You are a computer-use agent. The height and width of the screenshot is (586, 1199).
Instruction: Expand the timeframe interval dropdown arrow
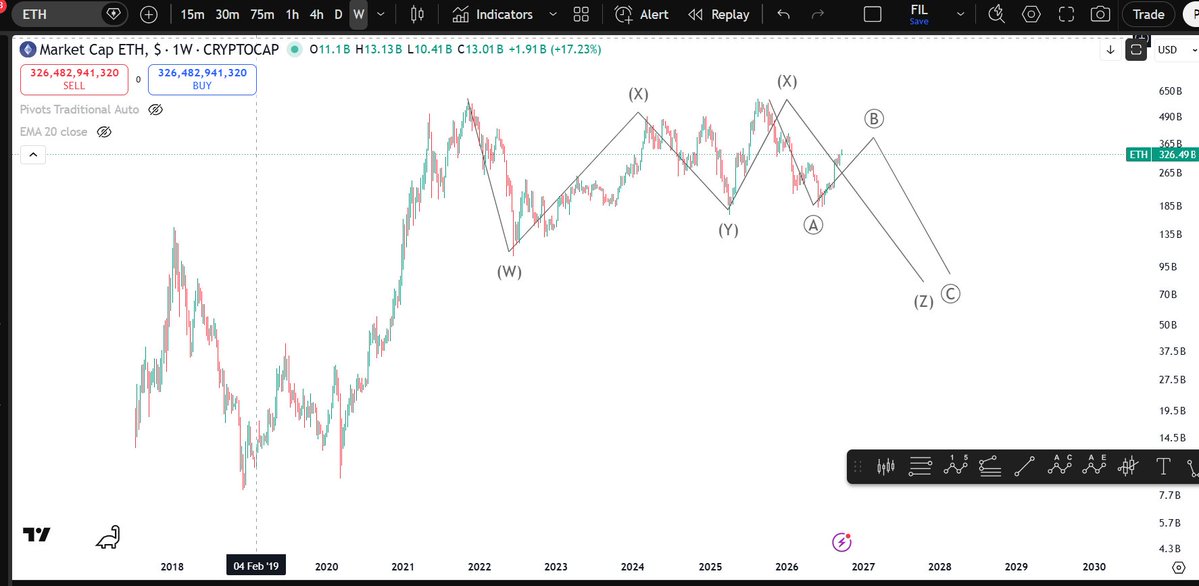click(x=382, y=15)
